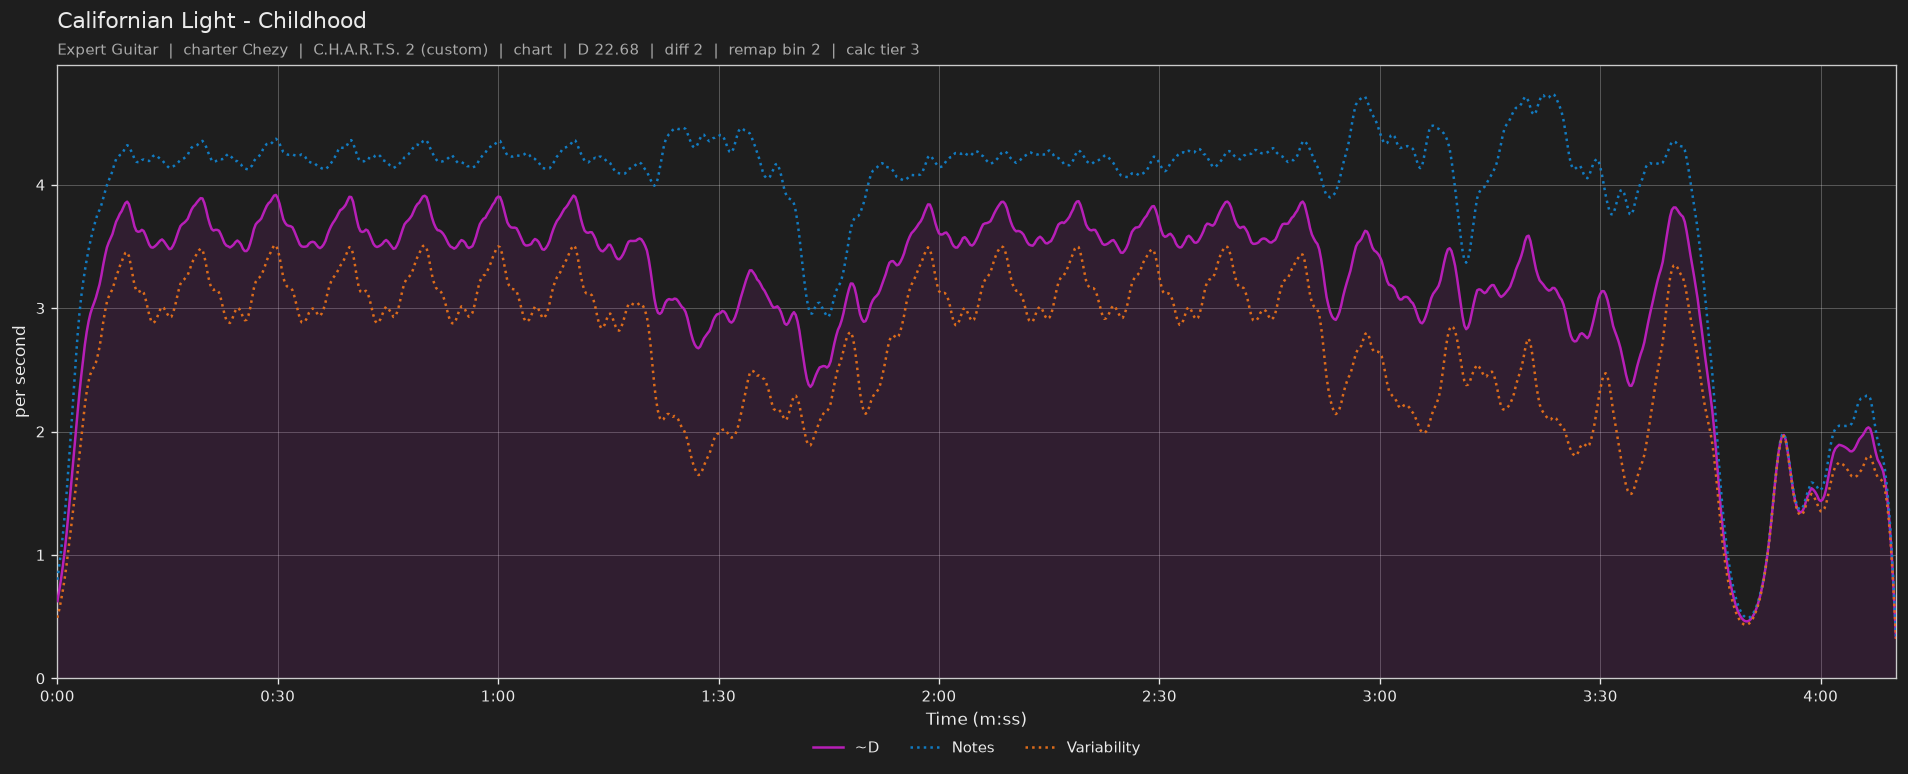This screenshot has width=1908, height=774.
Task: Click the magenta line sample in the legend
Action: point(829,748)
